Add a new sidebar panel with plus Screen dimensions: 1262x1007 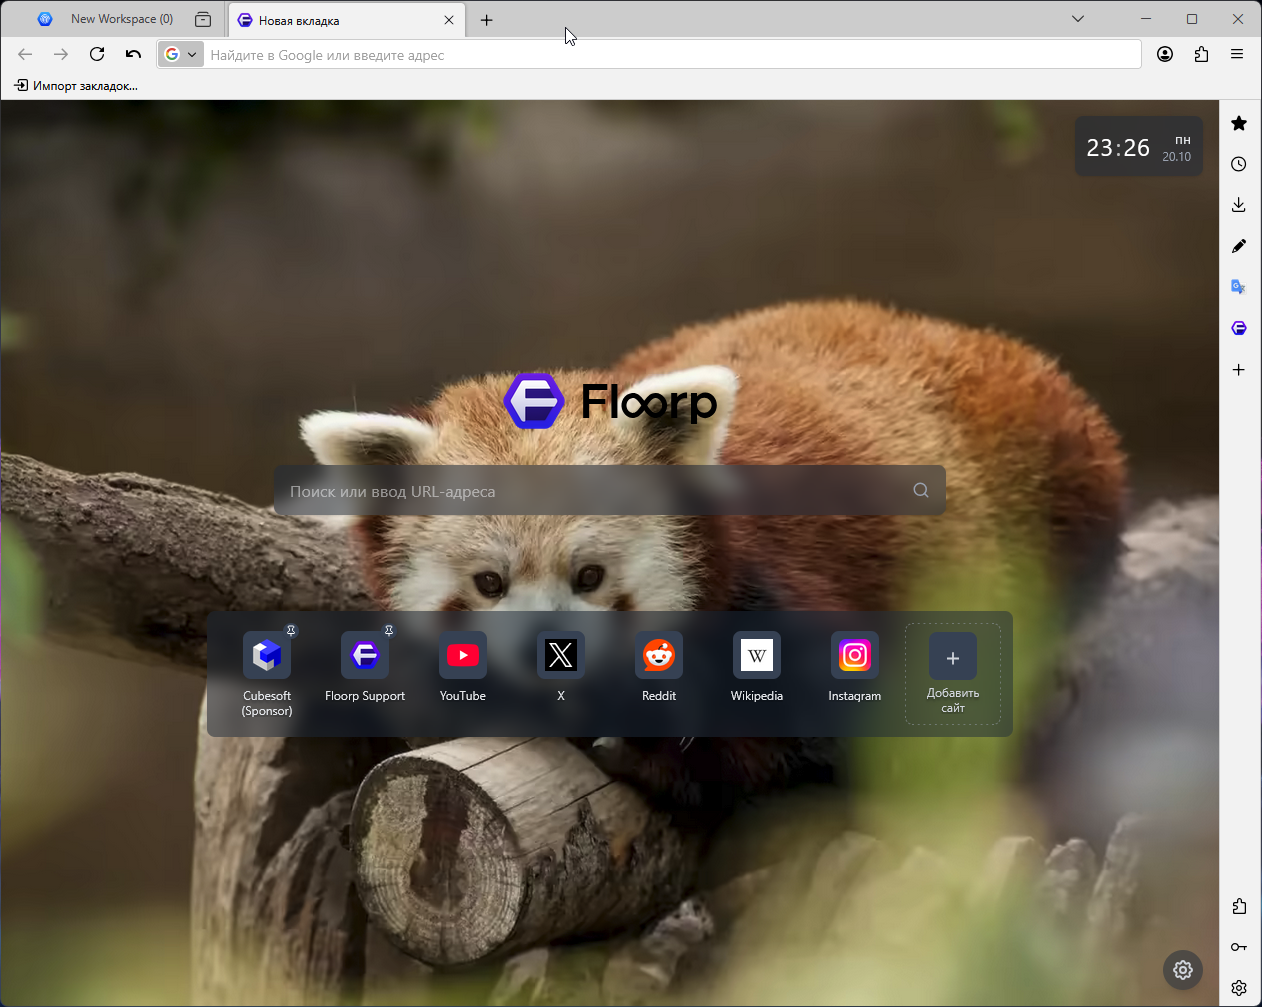tap(1239, 370)
